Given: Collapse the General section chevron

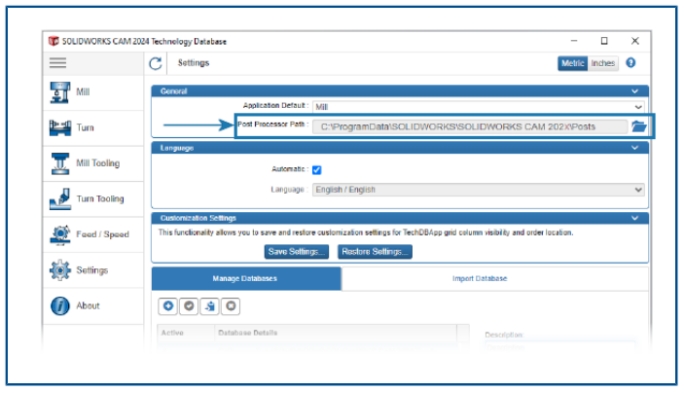Looking at the screenshot, I should tap(635, 91).
